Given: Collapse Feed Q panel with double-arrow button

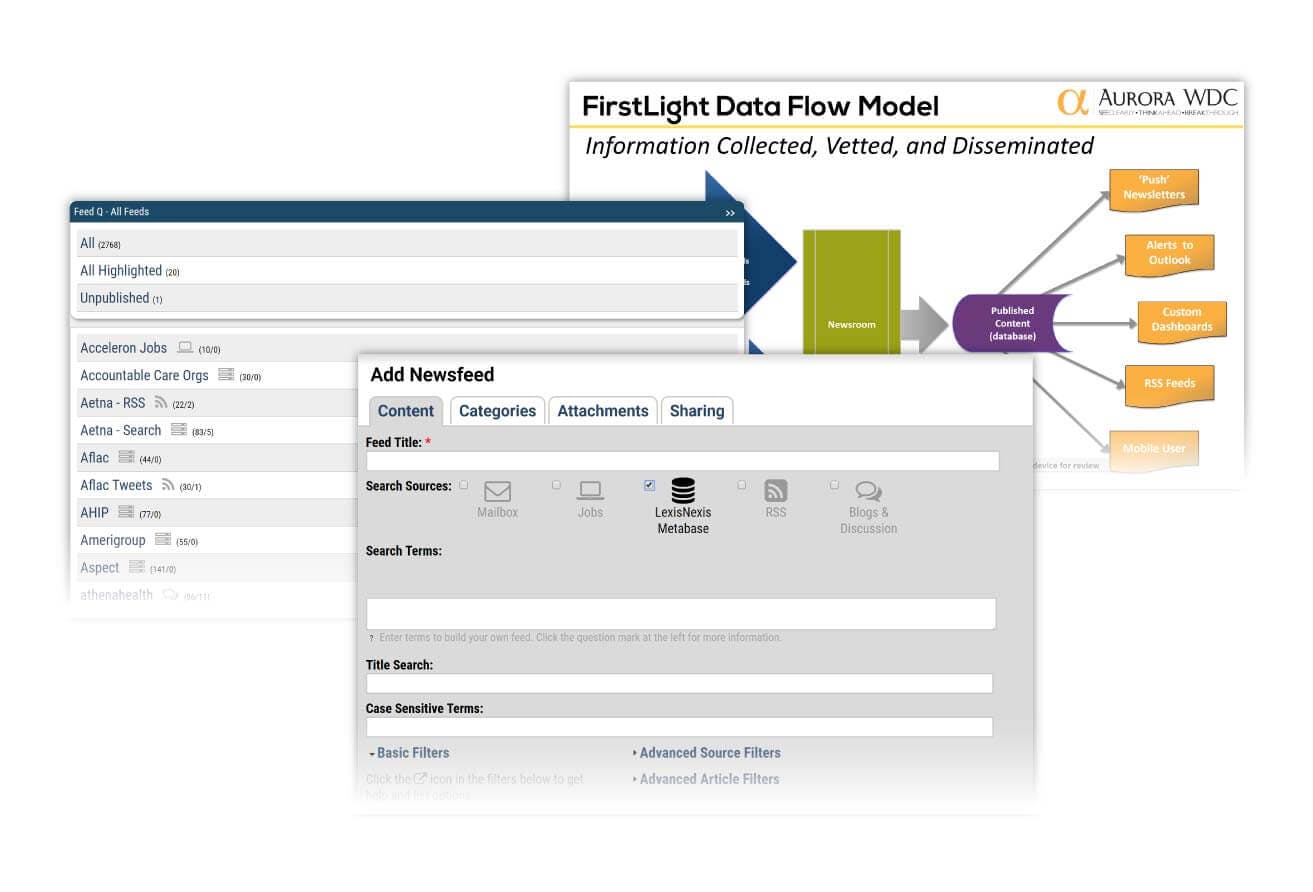Looking at the screenshot, I should coord(730,213).
